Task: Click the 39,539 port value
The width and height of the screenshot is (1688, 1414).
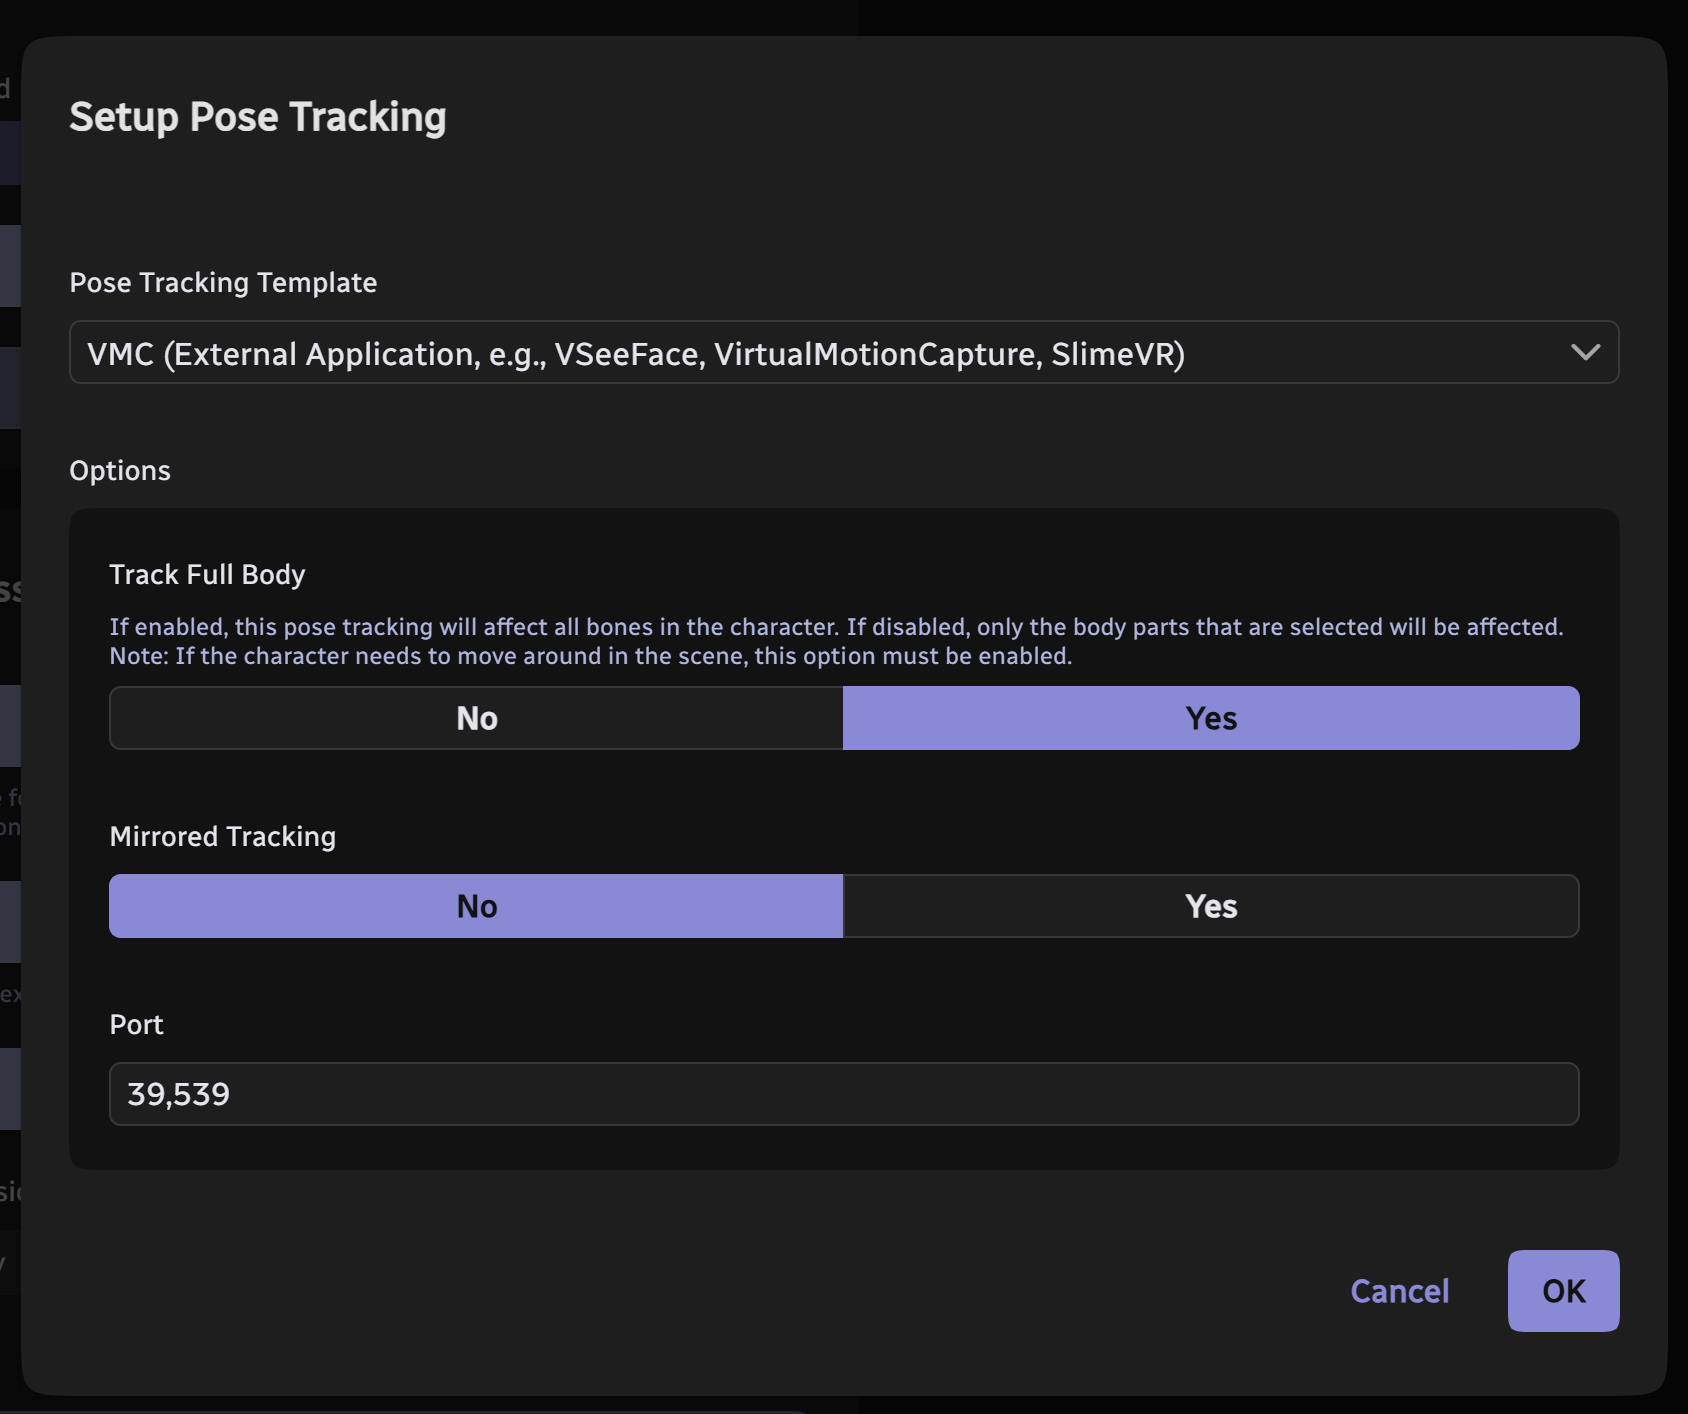Action: point(178,1094)
